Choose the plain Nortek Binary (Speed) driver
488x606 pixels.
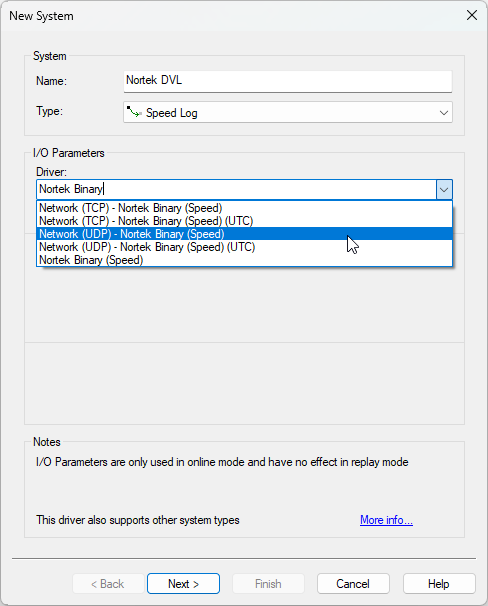click(244, 260)
